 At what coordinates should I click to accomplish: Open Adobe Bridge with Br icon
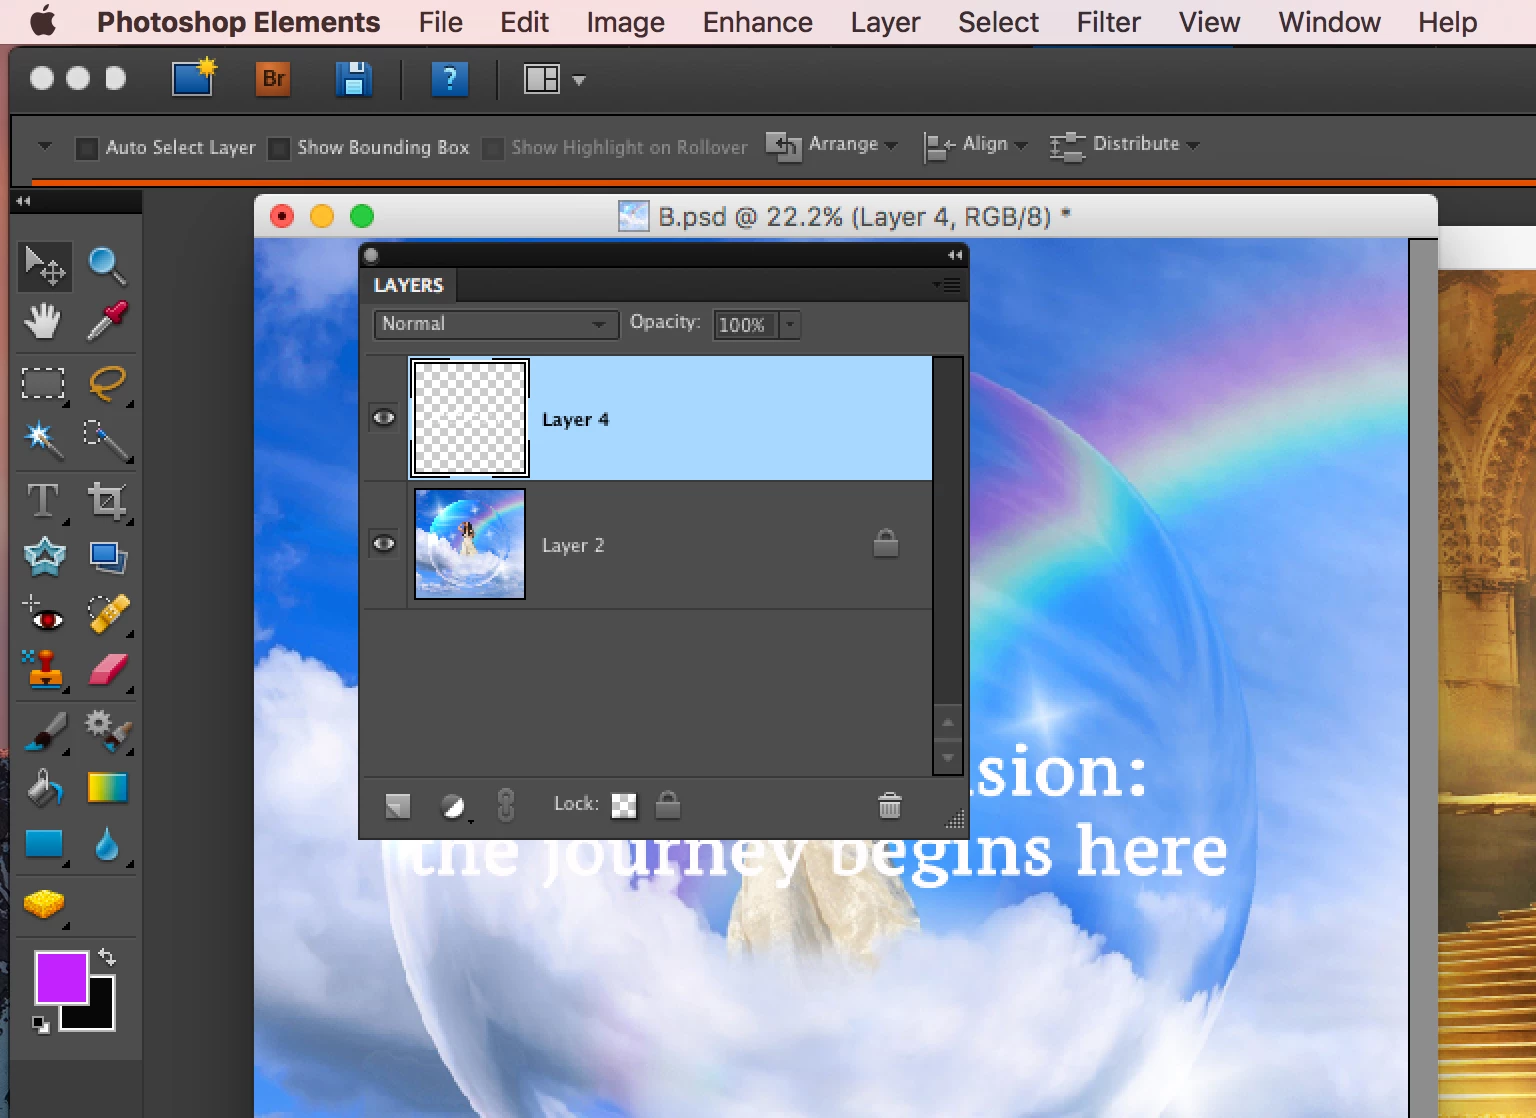click(273, 79)
